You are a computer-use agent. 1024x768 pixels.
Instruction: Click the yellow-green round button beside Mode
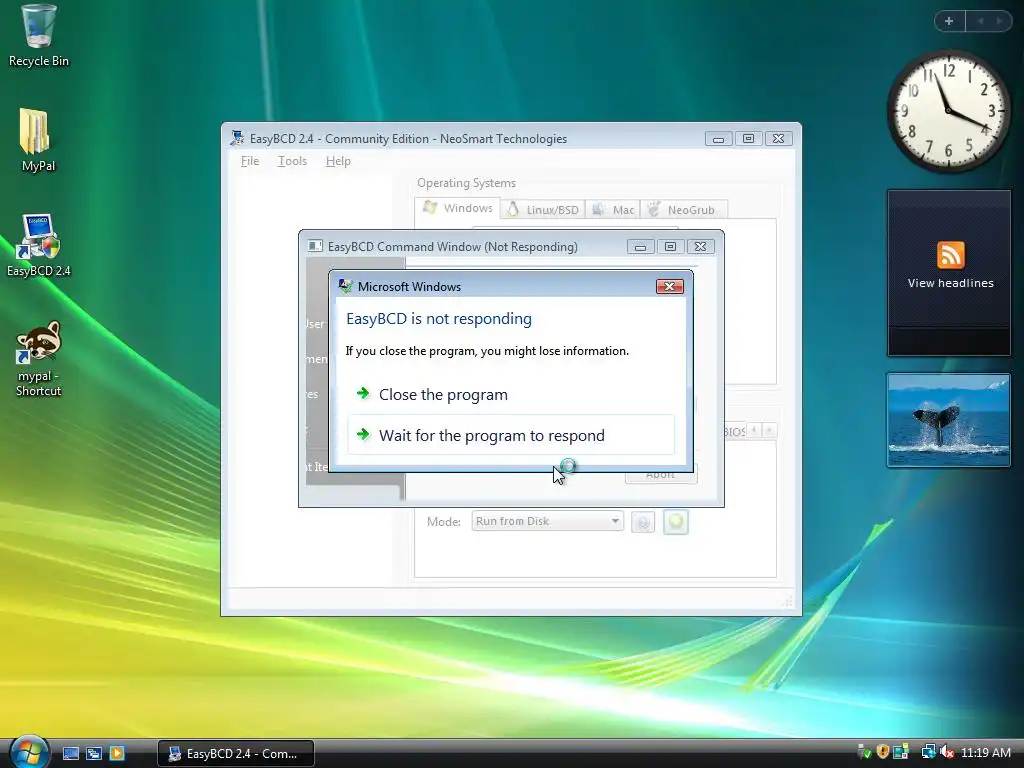tap(676, 522)
